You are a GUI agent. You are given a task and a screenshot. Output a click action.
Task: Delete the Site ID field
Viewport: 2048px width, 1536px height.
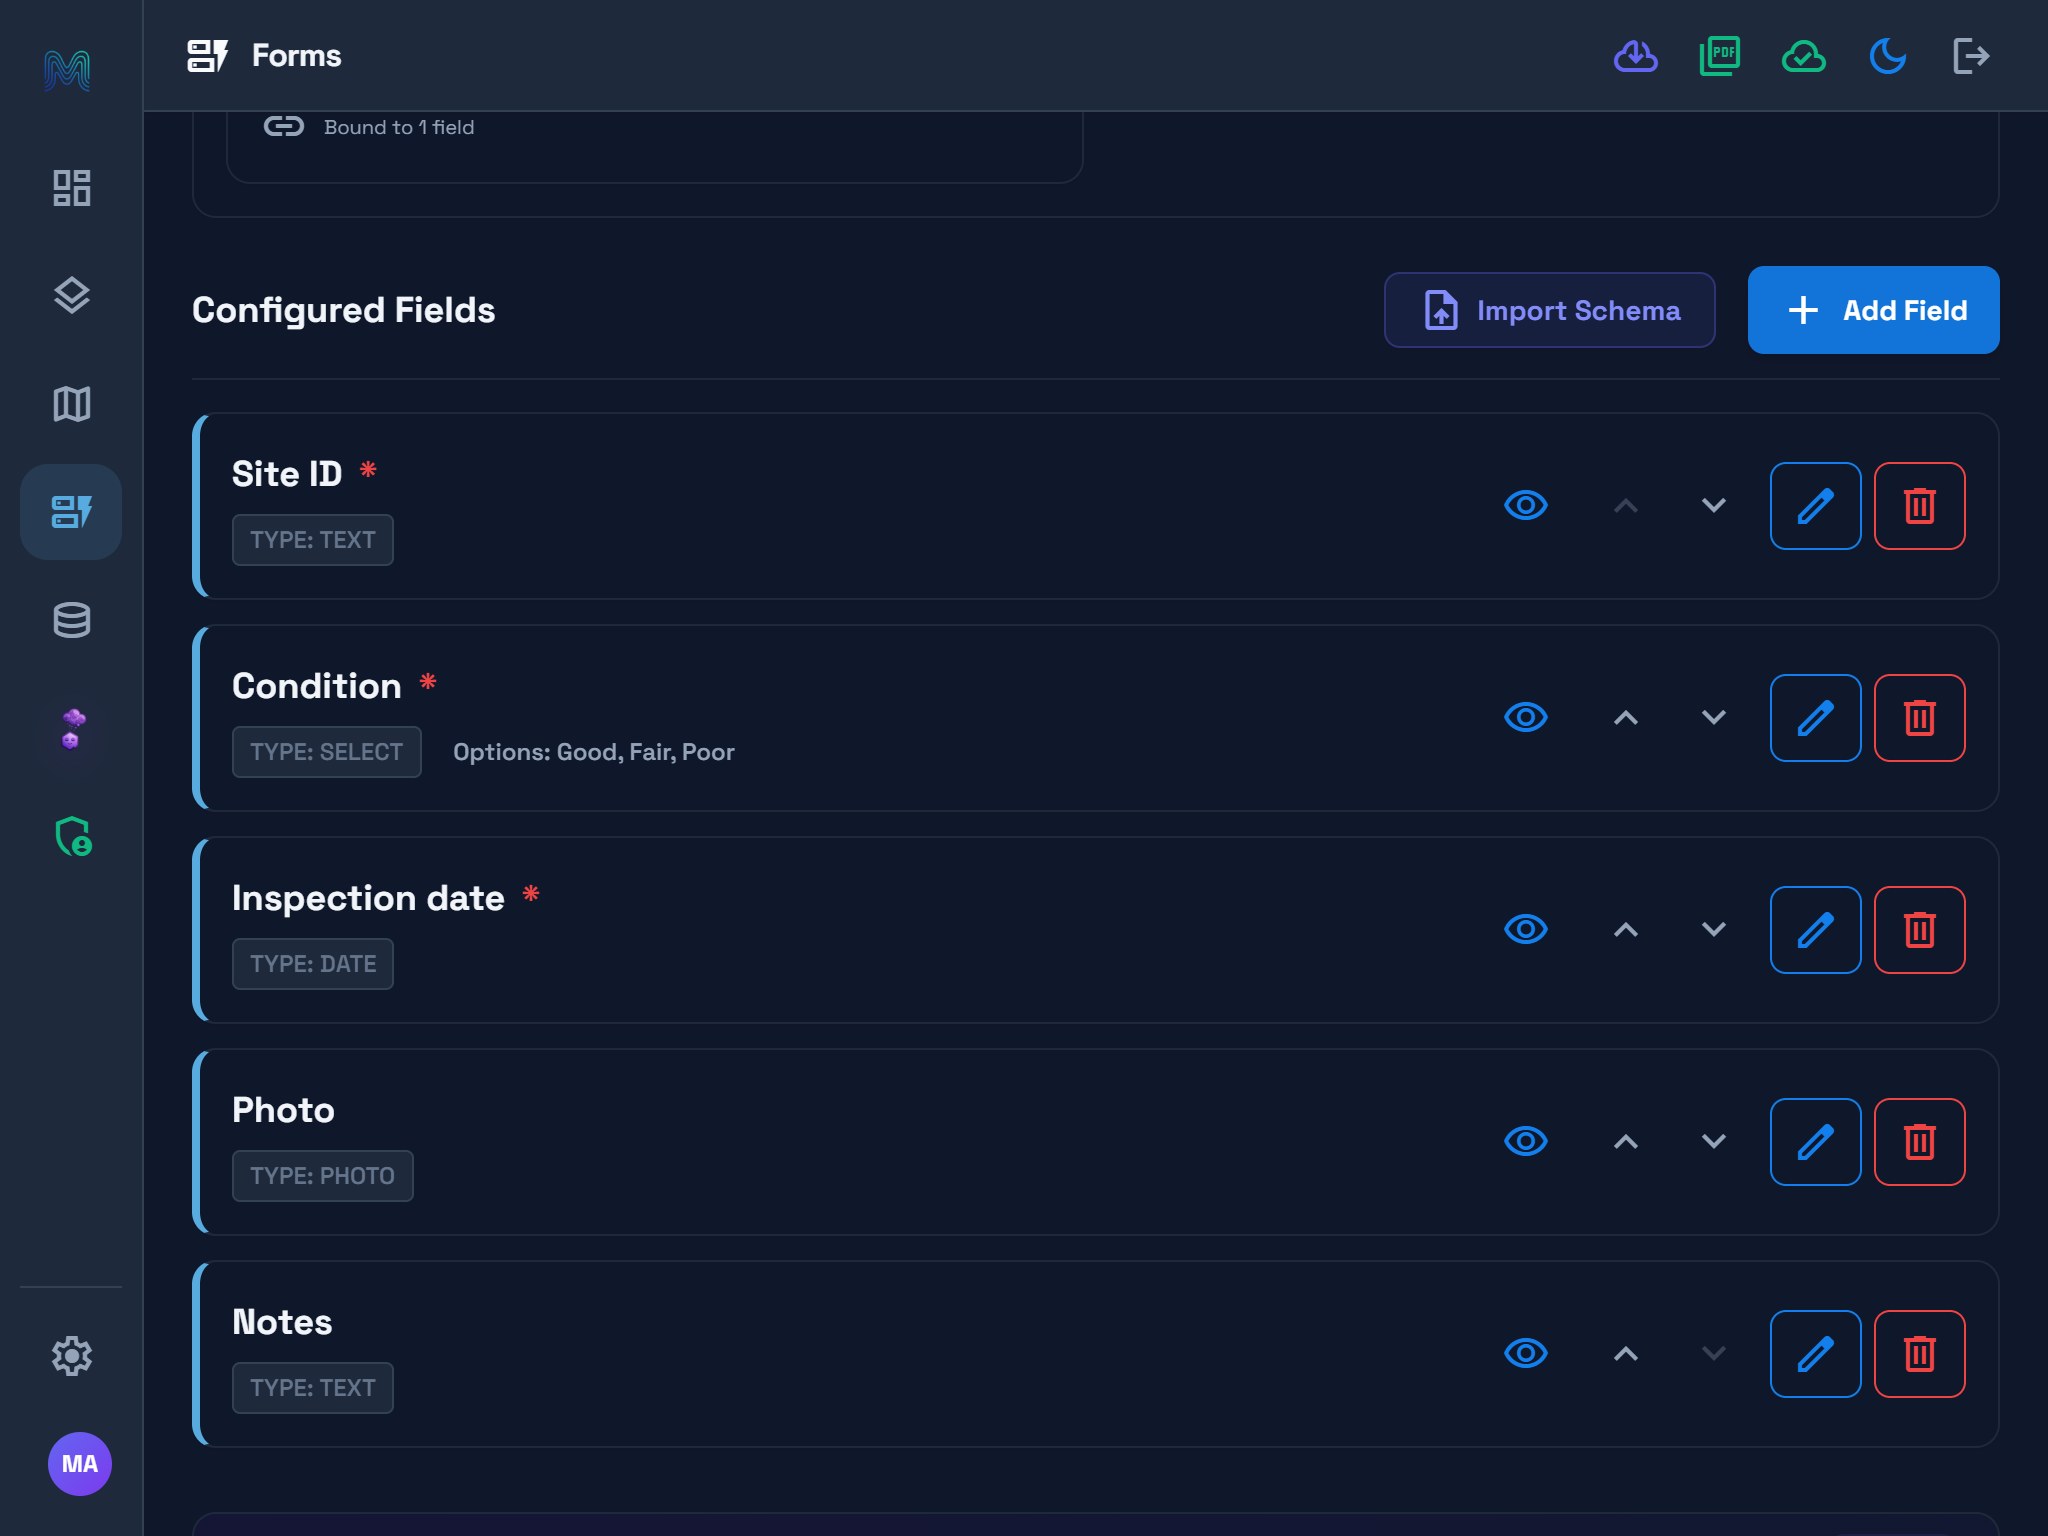pos(1920,506)
